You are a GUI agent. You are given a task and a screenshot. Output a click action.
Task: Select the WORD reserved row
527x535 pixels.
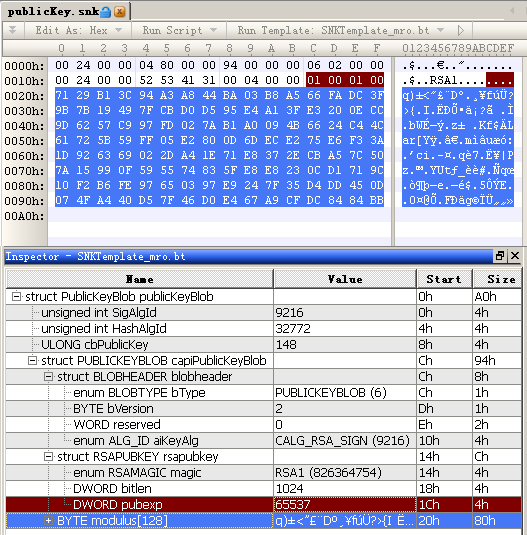(263, 424)
